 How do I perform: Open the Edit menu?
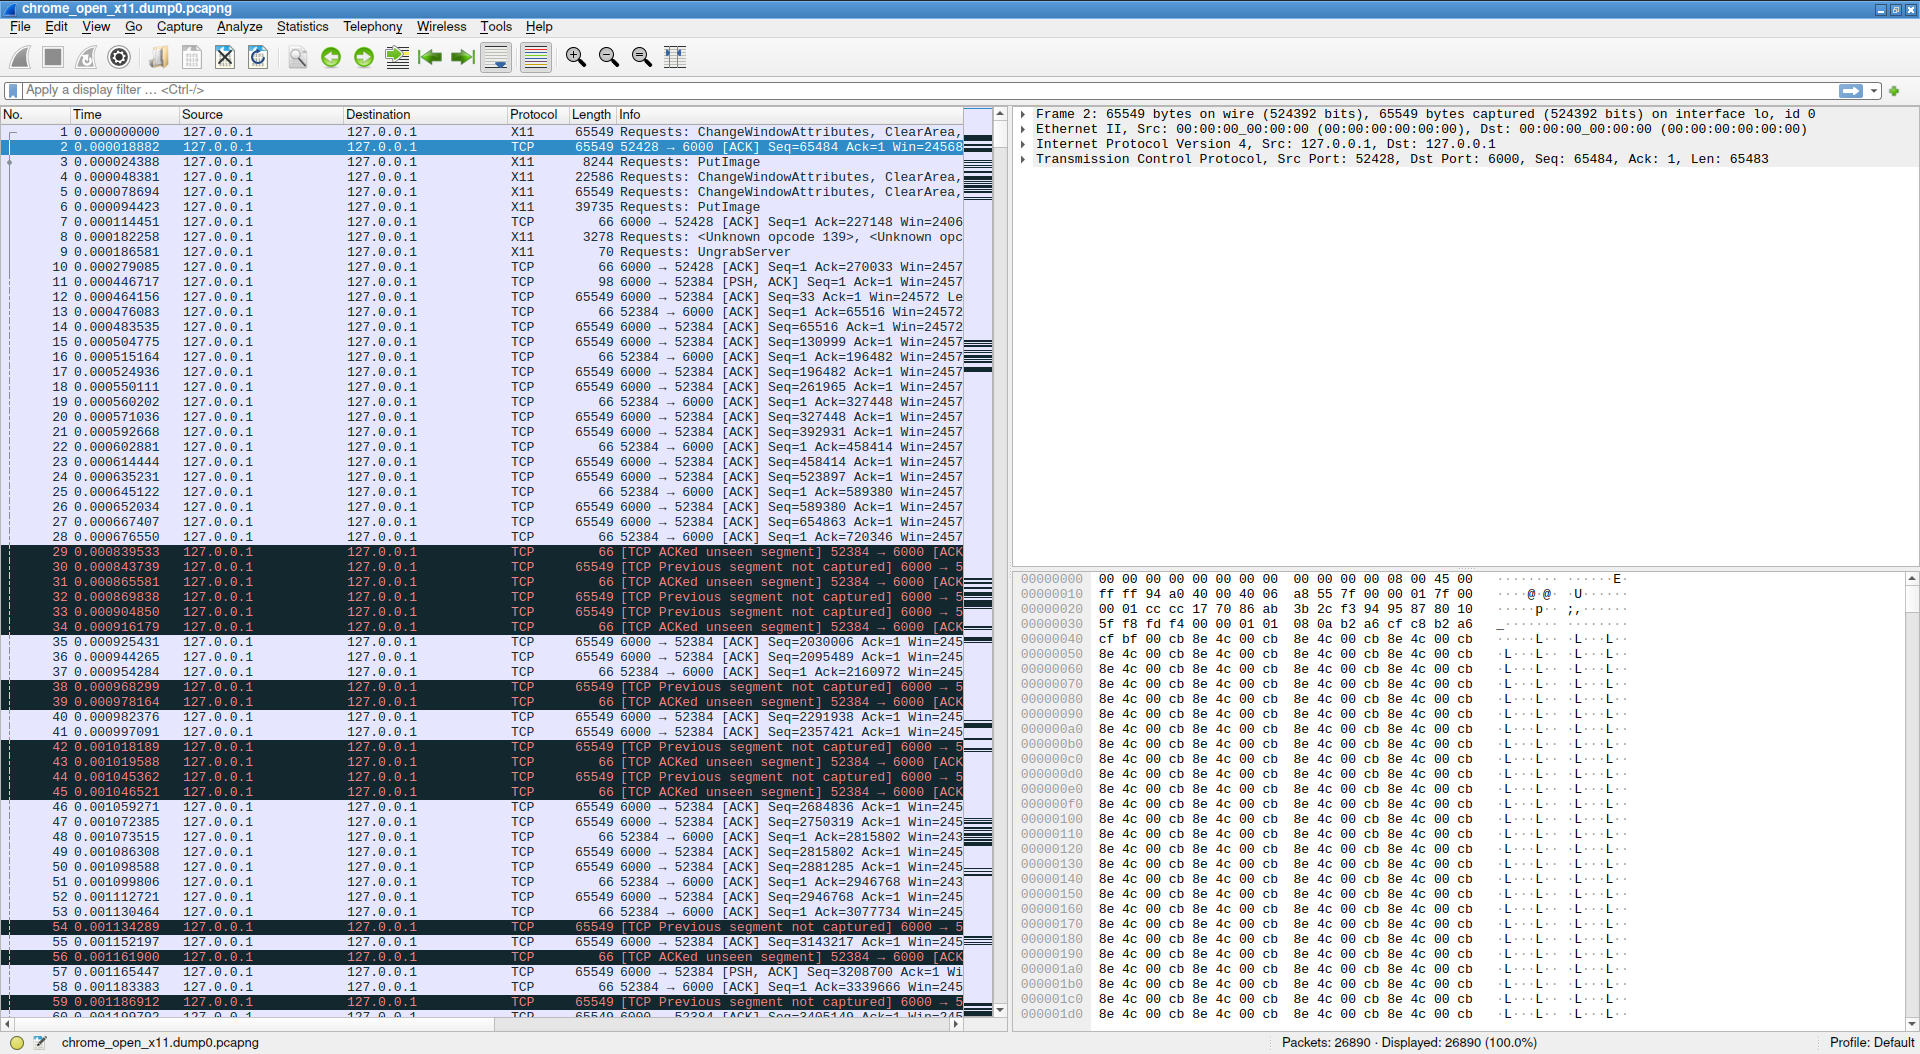point(56,27)
